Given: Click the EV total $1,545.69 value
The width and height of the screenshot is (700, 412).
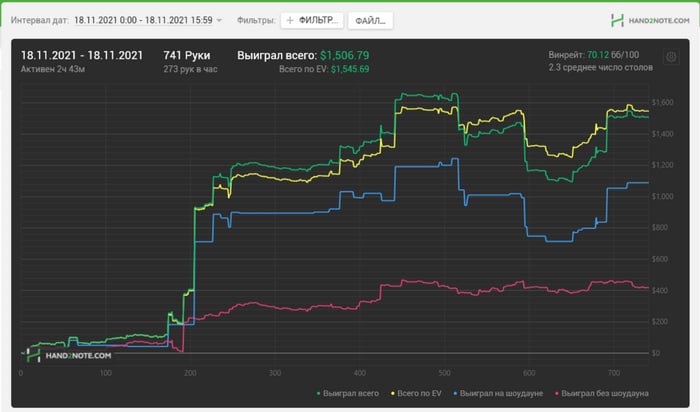Looking at the screenshot, I should coord(350,69).
